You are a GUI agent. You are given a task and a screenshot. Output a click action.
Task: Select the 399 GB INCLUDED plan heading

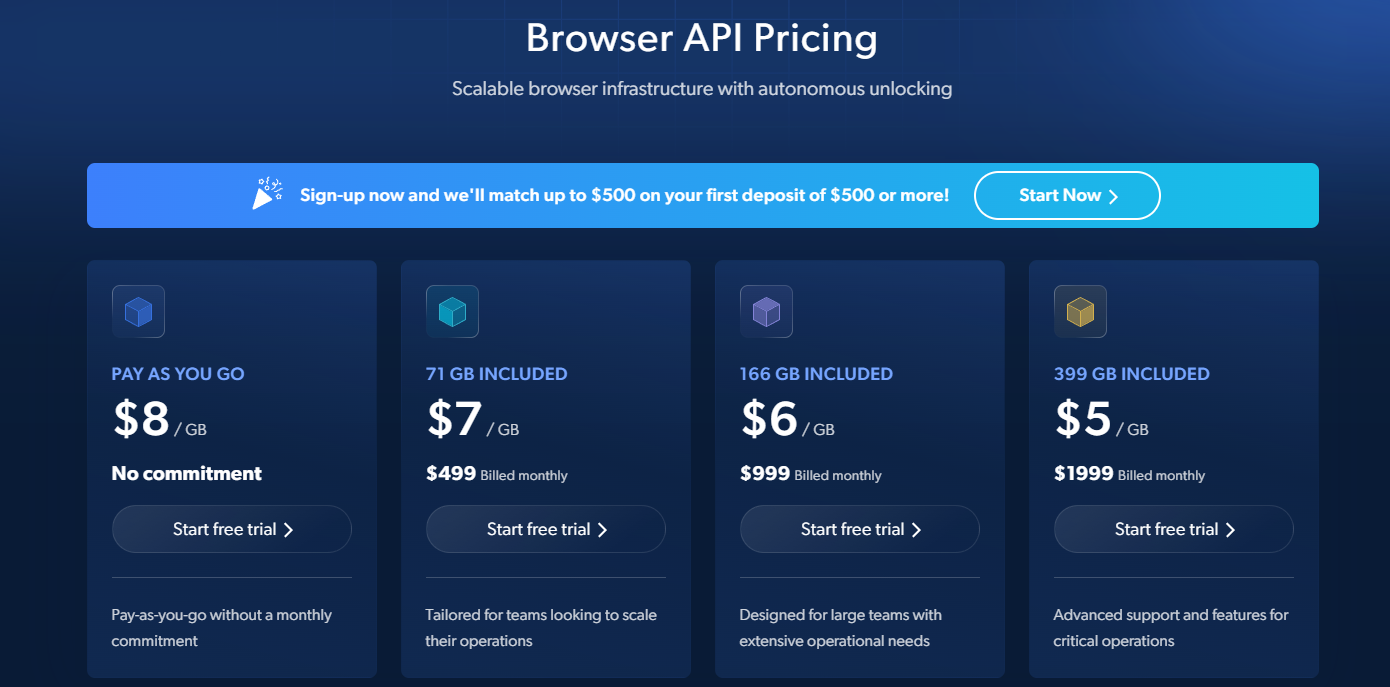[1132, 374]
